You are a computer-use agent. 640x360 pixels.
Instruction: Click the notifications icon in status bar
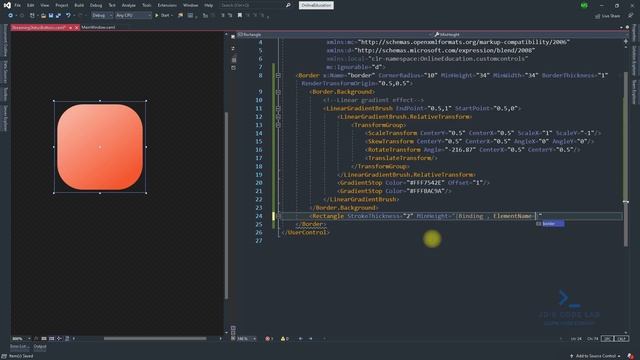[631, 356]
